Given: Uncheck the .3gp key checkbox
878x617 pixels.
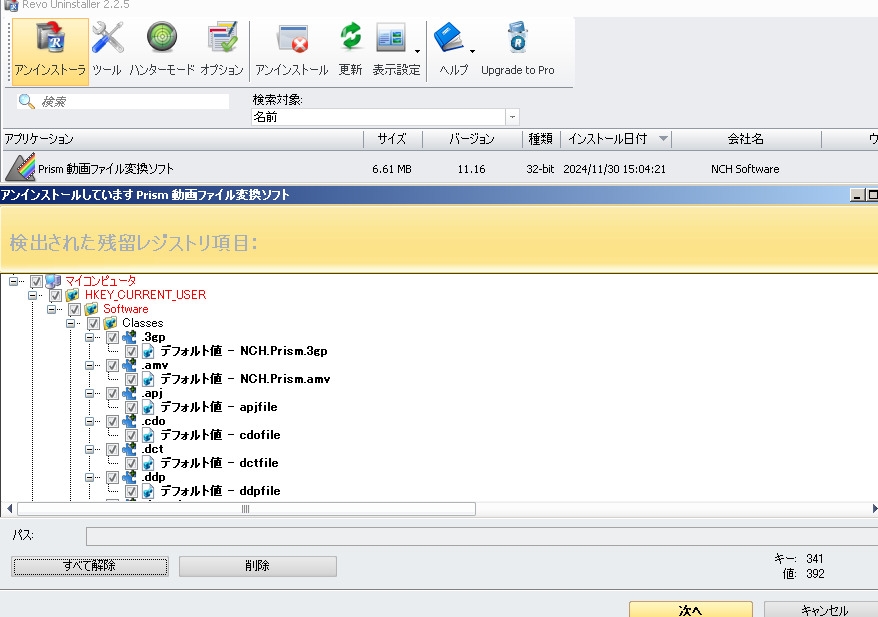Looking at the screenshot, I should coord(113,337).
